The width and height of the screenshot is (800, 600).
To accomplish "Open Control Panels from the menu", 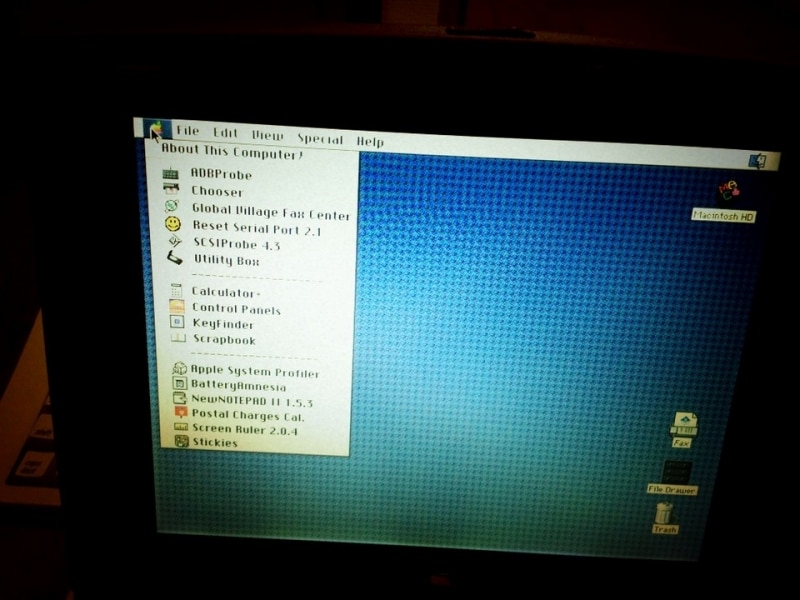I will 236,309.
